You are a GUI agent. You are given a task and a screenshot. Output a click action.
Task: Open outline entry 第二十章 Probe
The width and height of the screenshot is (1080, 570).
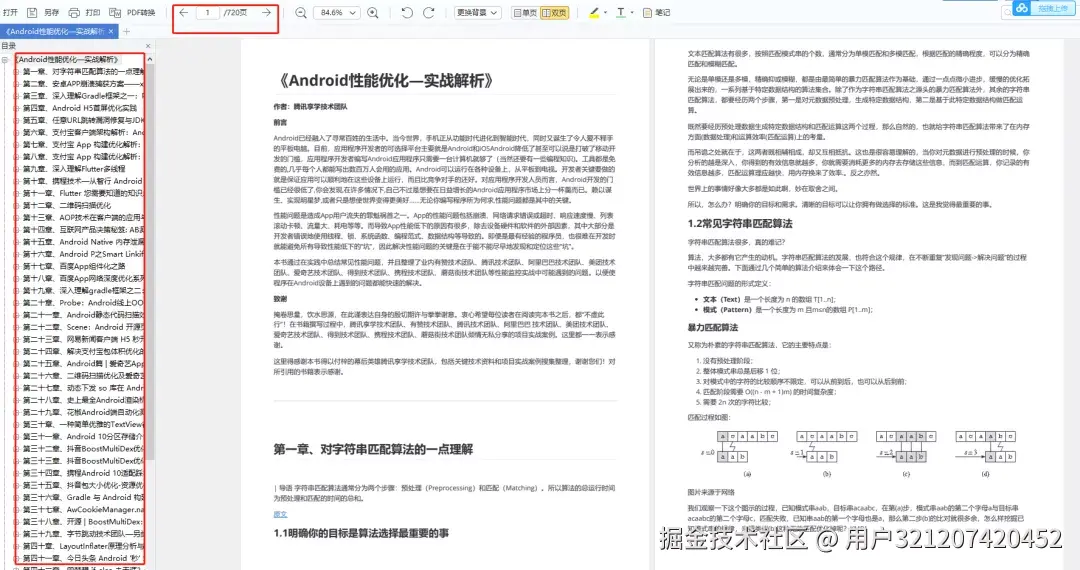tap(83, 303)
